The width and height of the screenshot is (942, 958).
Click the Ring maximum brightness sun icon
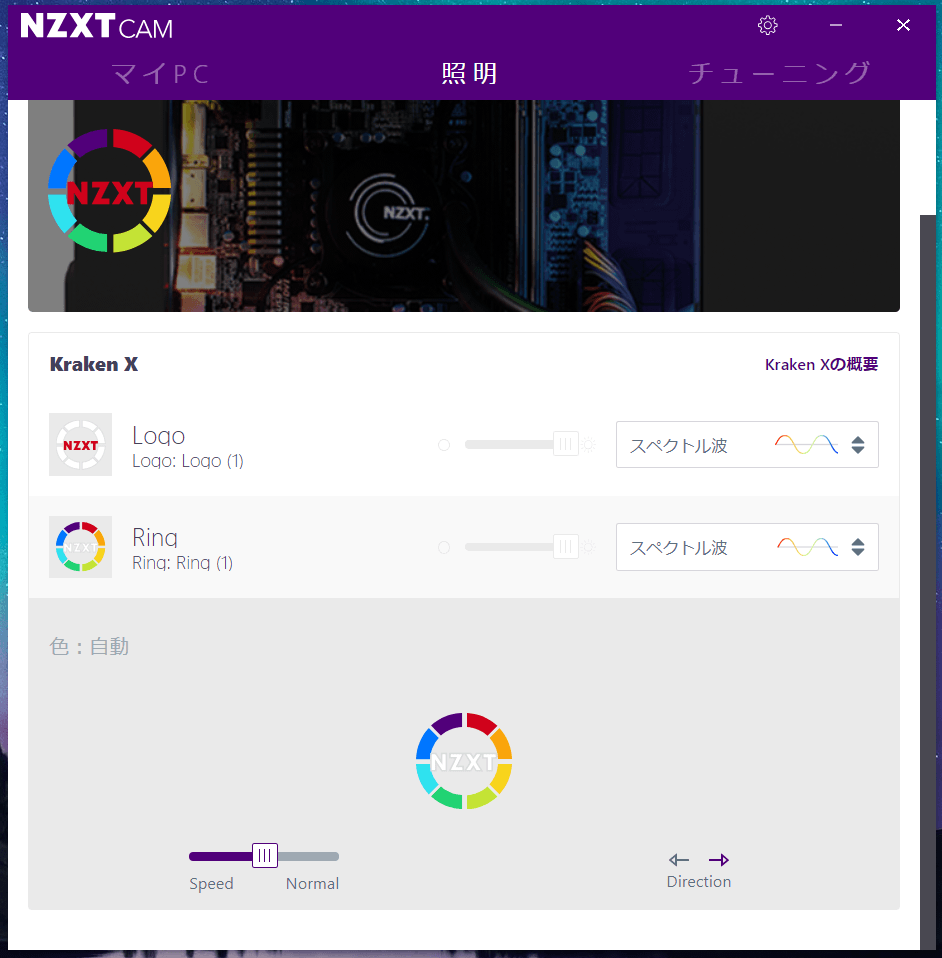coord(588,547)
